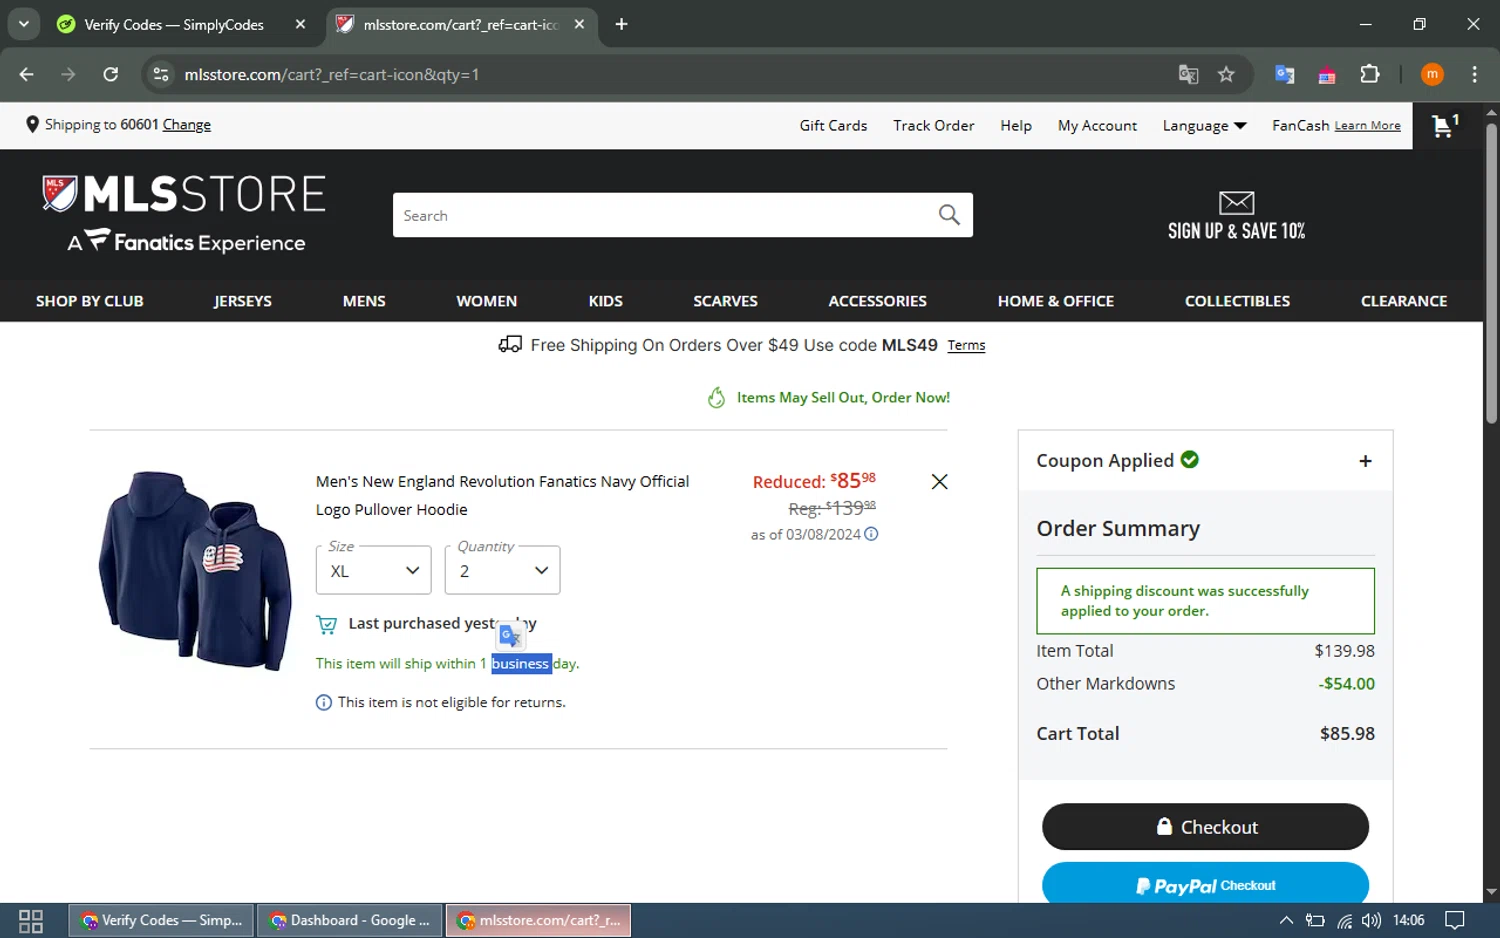
Task: Open WOMEN menu
Action: click(x=487, y=301)
